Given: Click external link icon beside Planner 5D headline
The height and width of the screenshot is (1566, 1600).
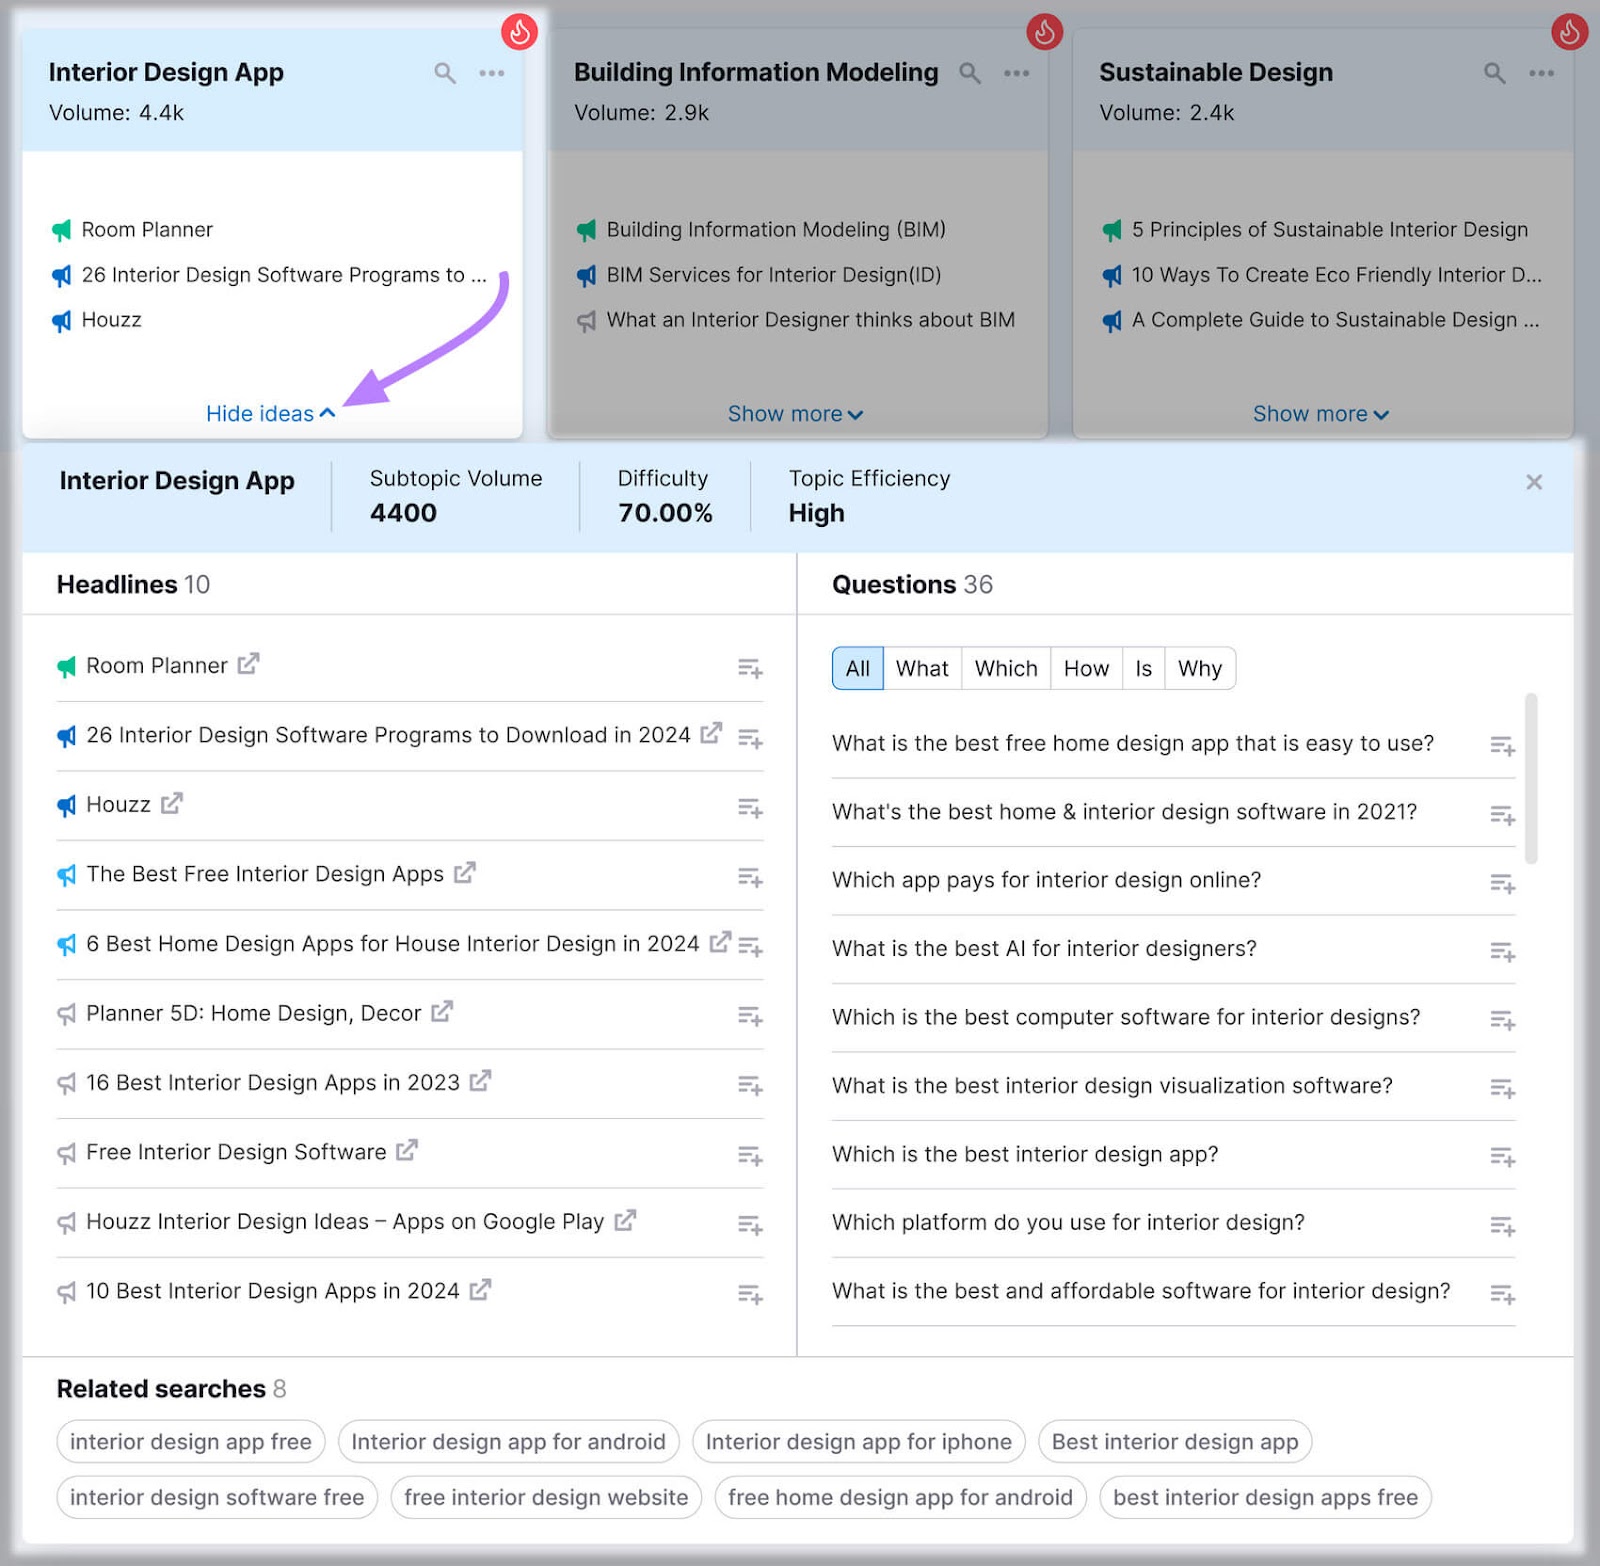Looking at the screenshot, I should point(441,1012).
